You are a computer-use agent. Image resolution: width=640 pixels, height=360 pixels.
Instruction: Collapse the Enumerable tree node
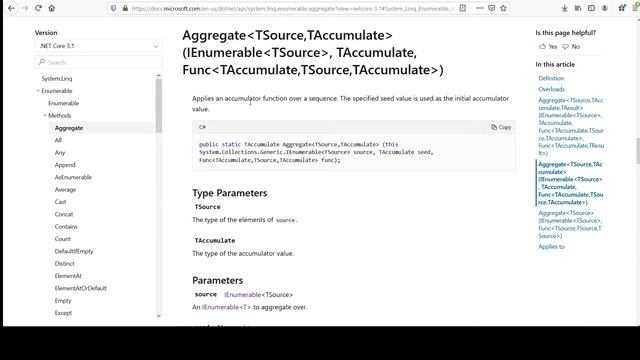(x=38, y=91)
